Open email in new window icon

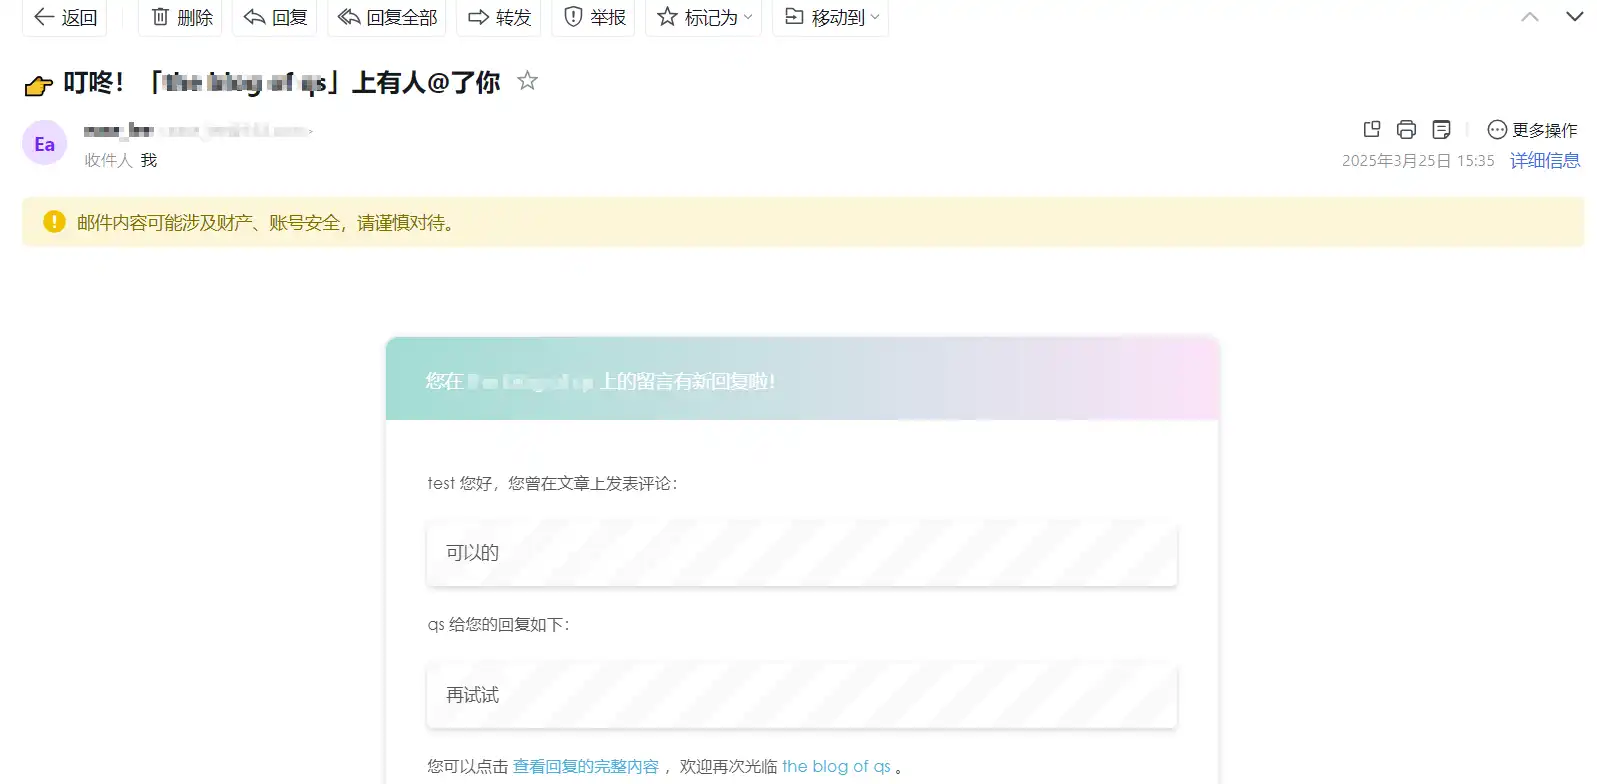[1371, 129]
